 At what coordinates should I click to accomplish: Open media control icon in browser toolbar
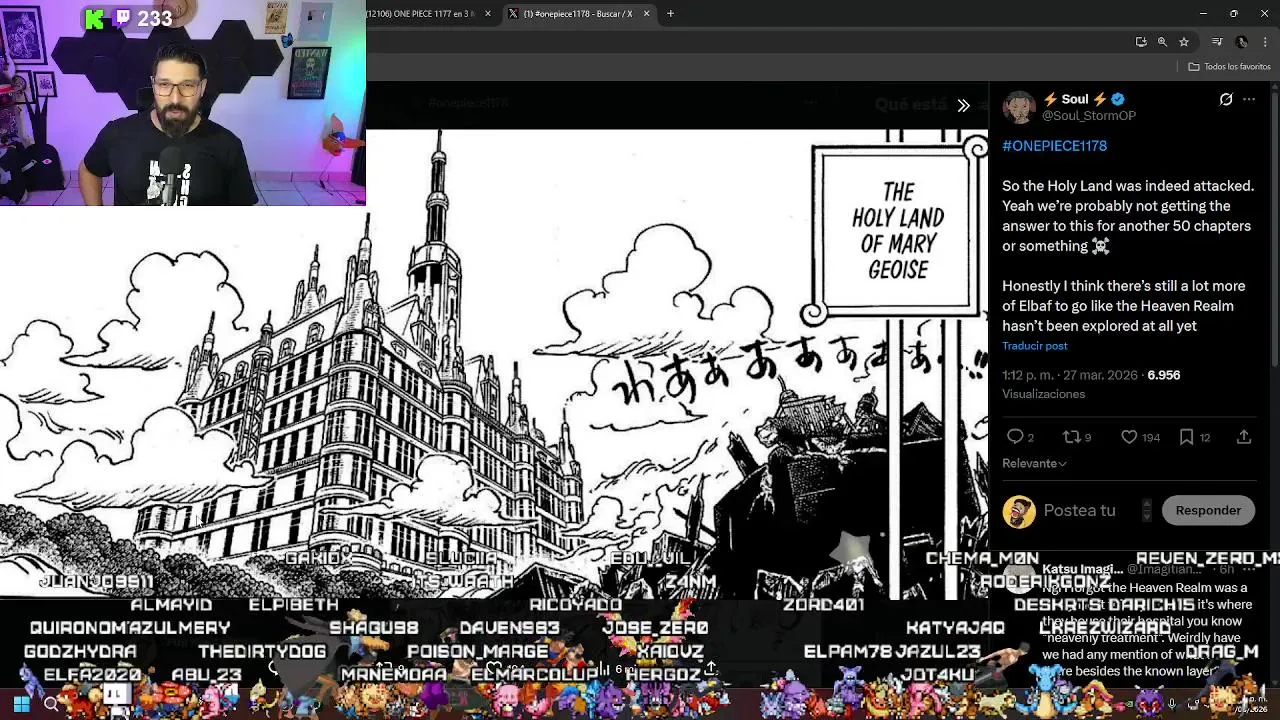point(1217,42)
